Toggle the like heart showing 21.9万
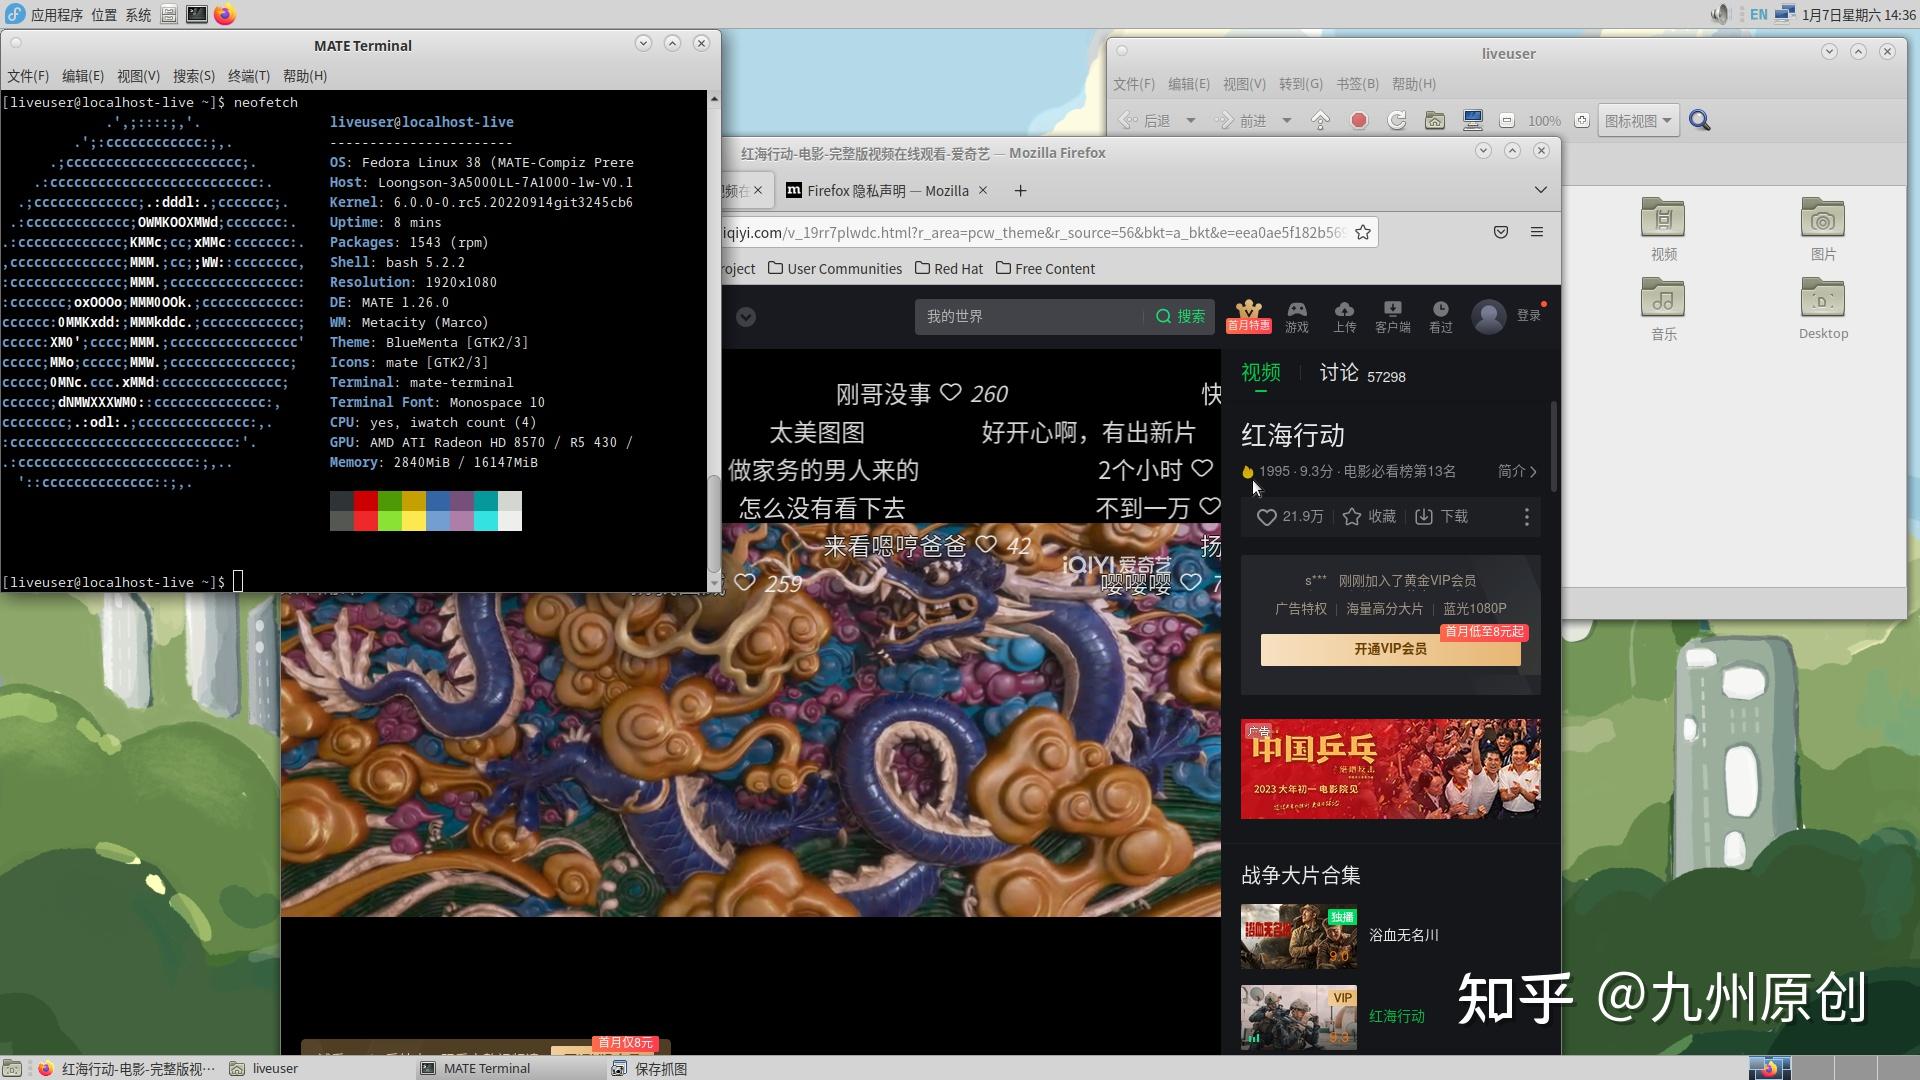The image size is (1920, 1080). tap(1266, 517)
